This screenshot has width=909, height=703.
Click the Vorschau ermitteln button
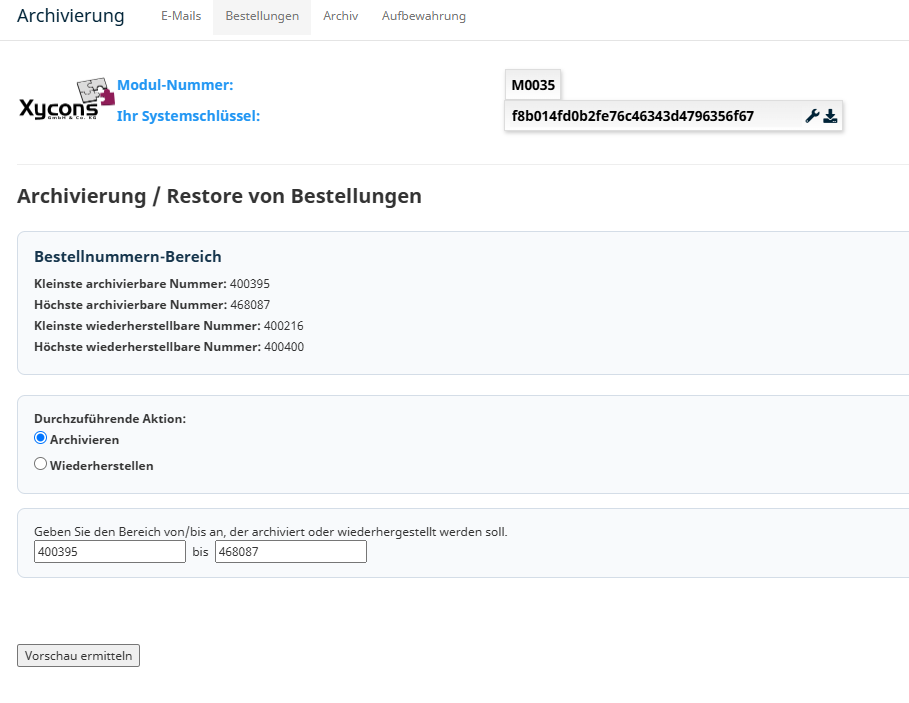click(78, 655)
